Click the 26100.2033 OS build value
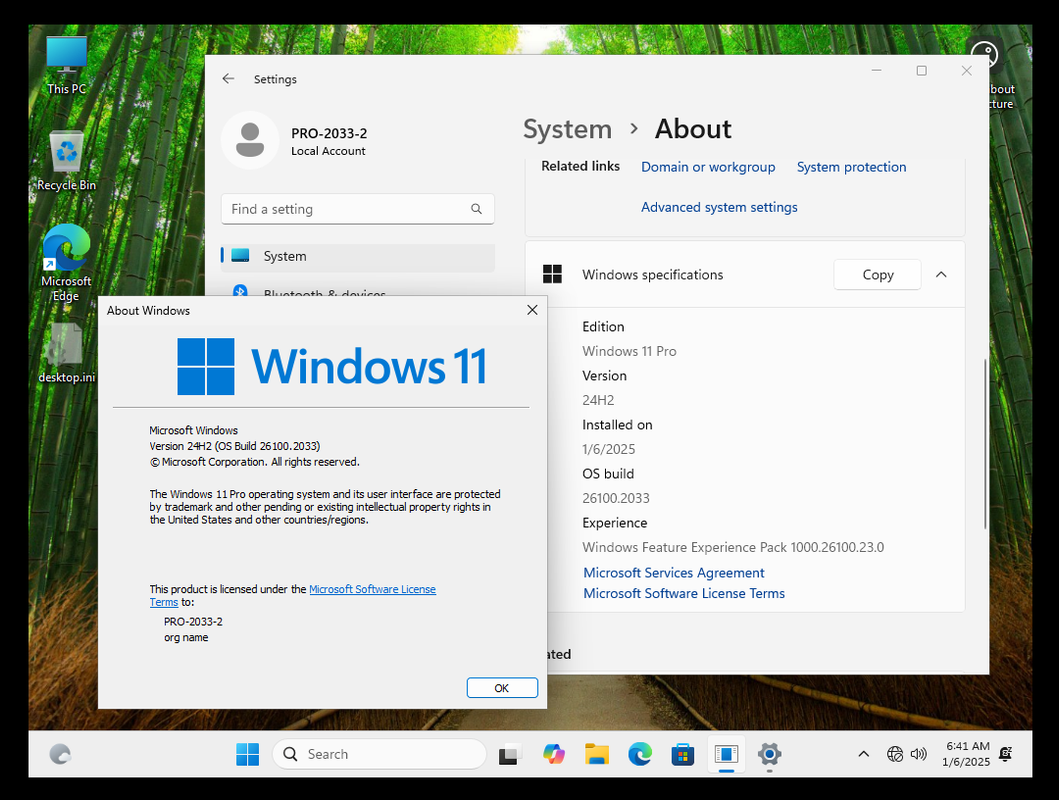Screen dimensions: 1059x800 (616, 498)
